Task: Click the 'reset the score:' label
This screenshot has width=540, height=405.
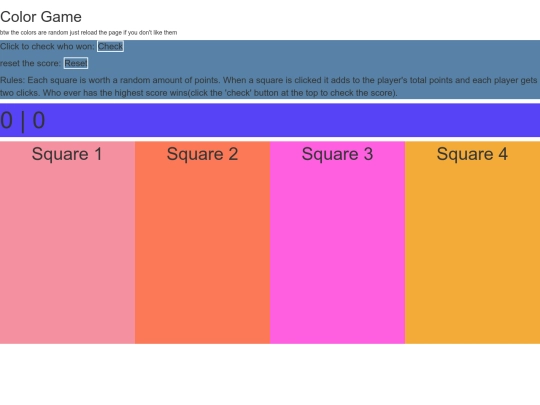Action: tap(30, 63)
